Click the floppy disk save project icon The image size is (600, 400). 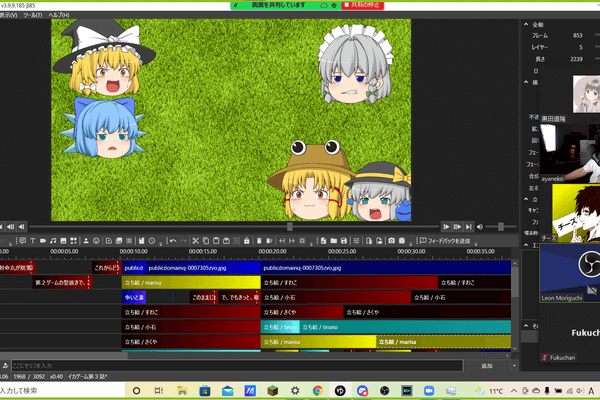tap(344, 241)
